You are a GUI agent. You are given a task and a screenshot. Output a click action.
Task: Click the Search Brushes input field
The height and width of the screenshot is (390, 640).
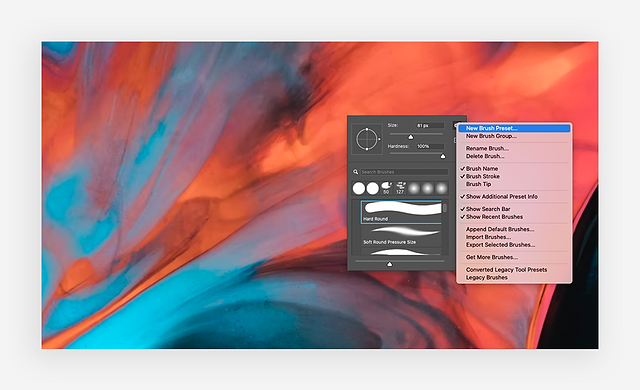404,172
